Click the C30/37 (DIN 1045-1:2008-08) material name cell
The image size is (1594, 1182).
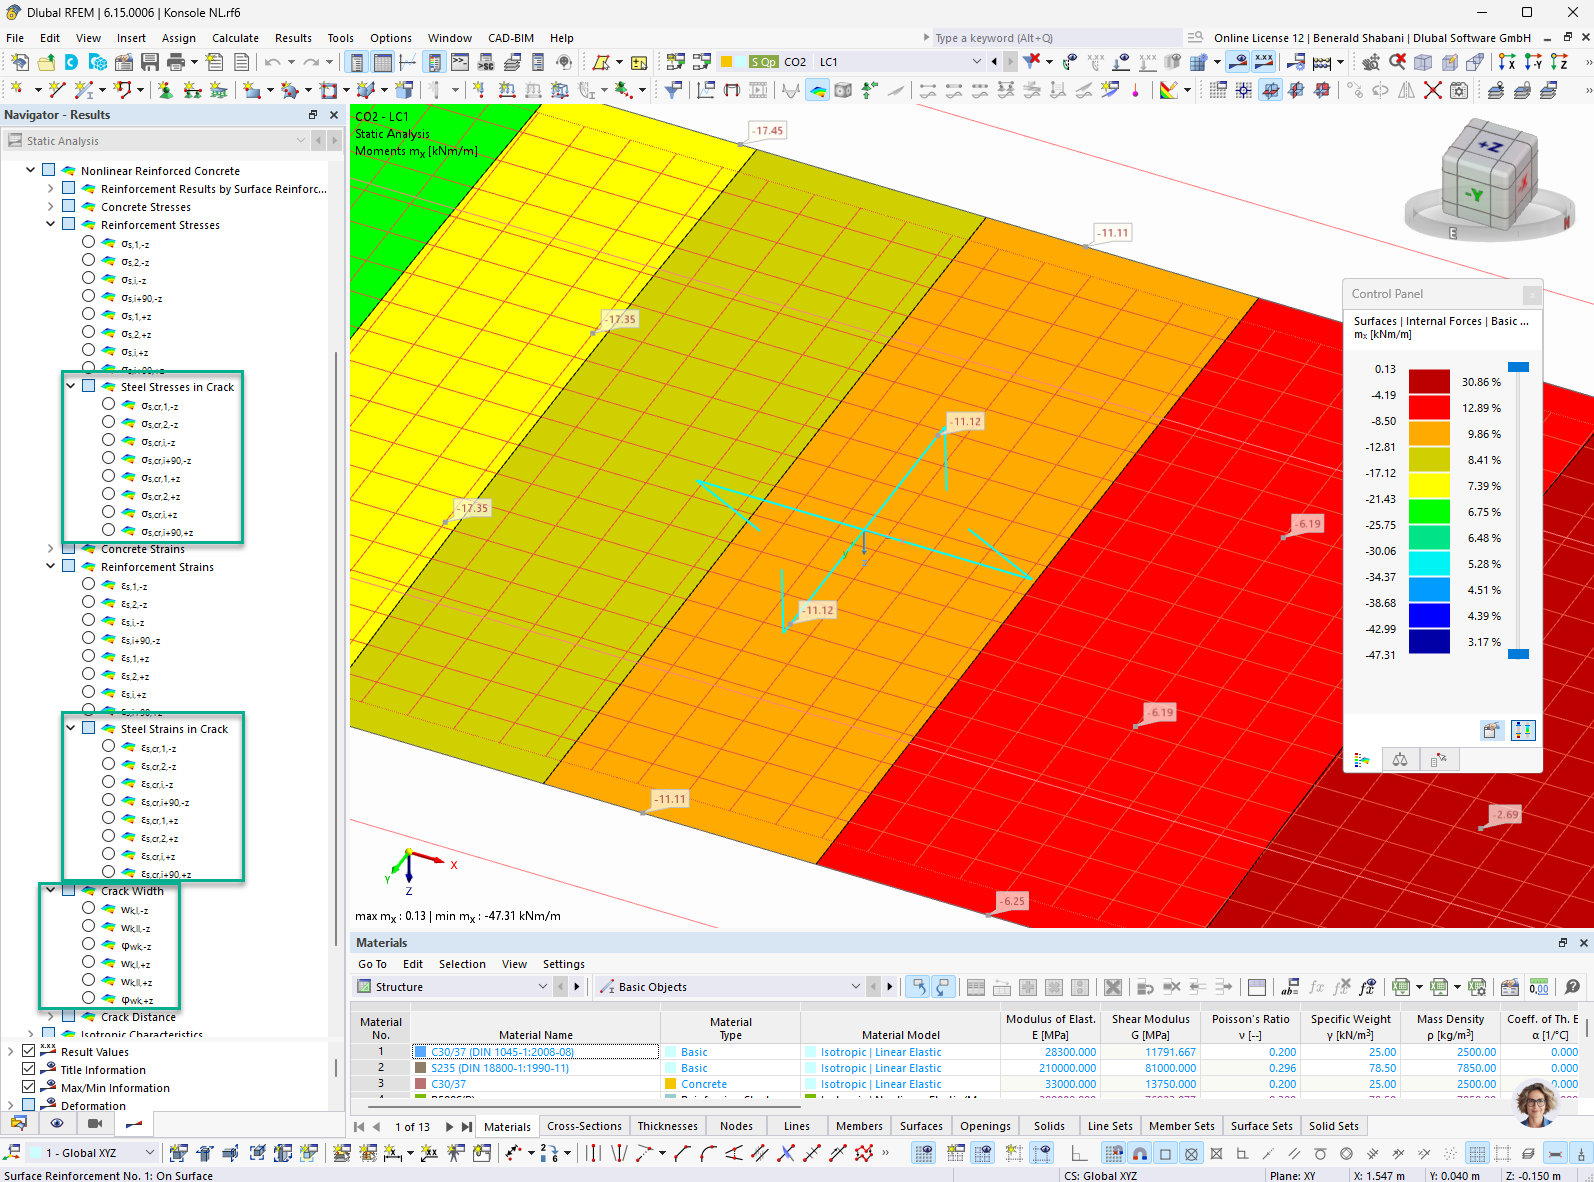(536, 1052)
